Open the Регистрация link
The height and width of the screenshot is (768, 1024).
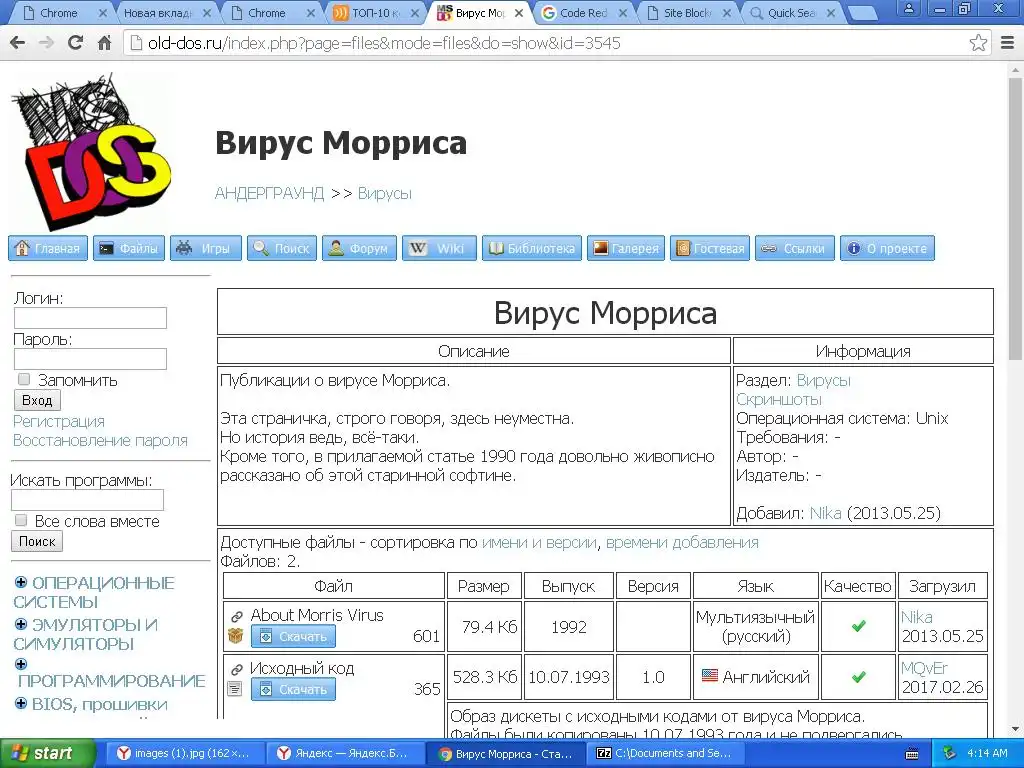[59, 421]
